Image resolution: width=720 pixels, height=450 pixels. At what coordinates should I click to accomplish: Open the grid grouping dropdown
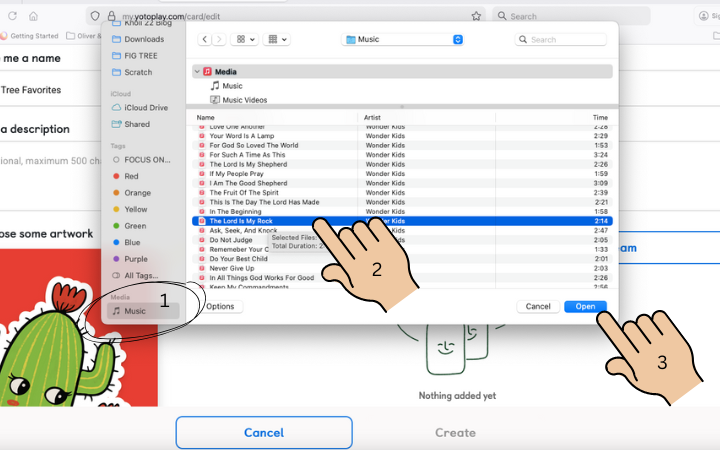click(x=277, y=39)
